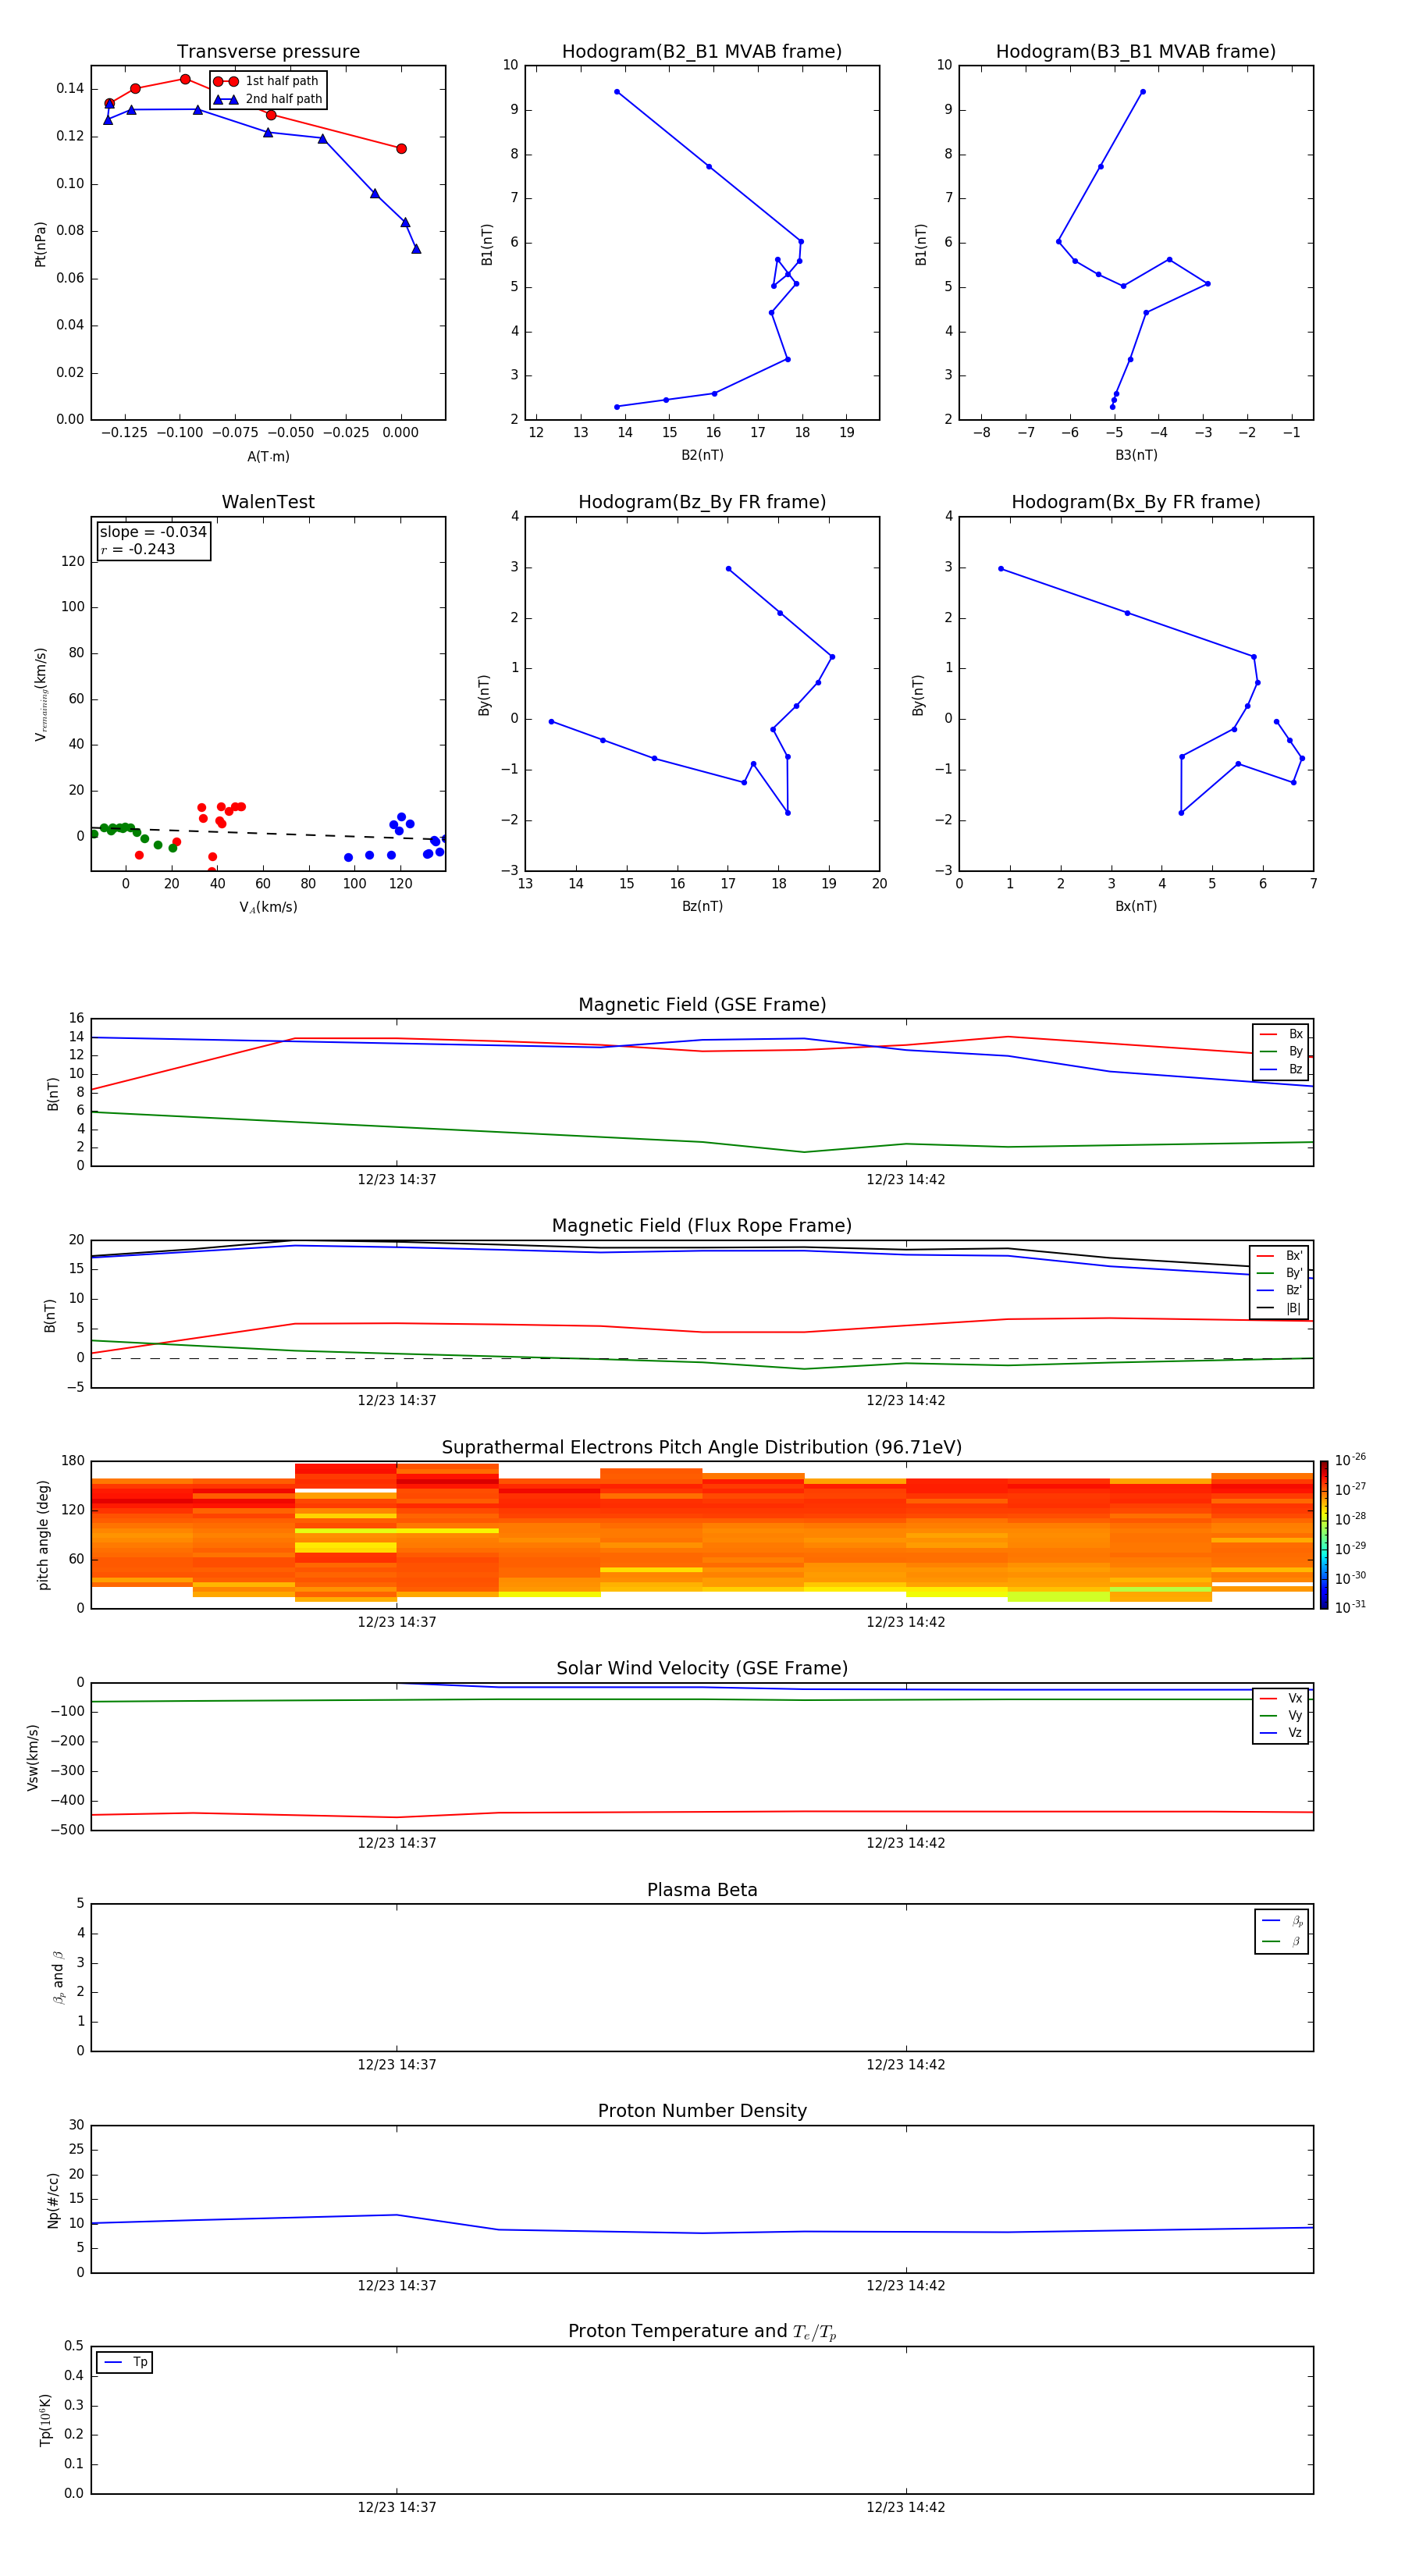Screen dimensions: 1405x2576
Task: Click the B2(nT) x-axis label
Action: point(702,455)
